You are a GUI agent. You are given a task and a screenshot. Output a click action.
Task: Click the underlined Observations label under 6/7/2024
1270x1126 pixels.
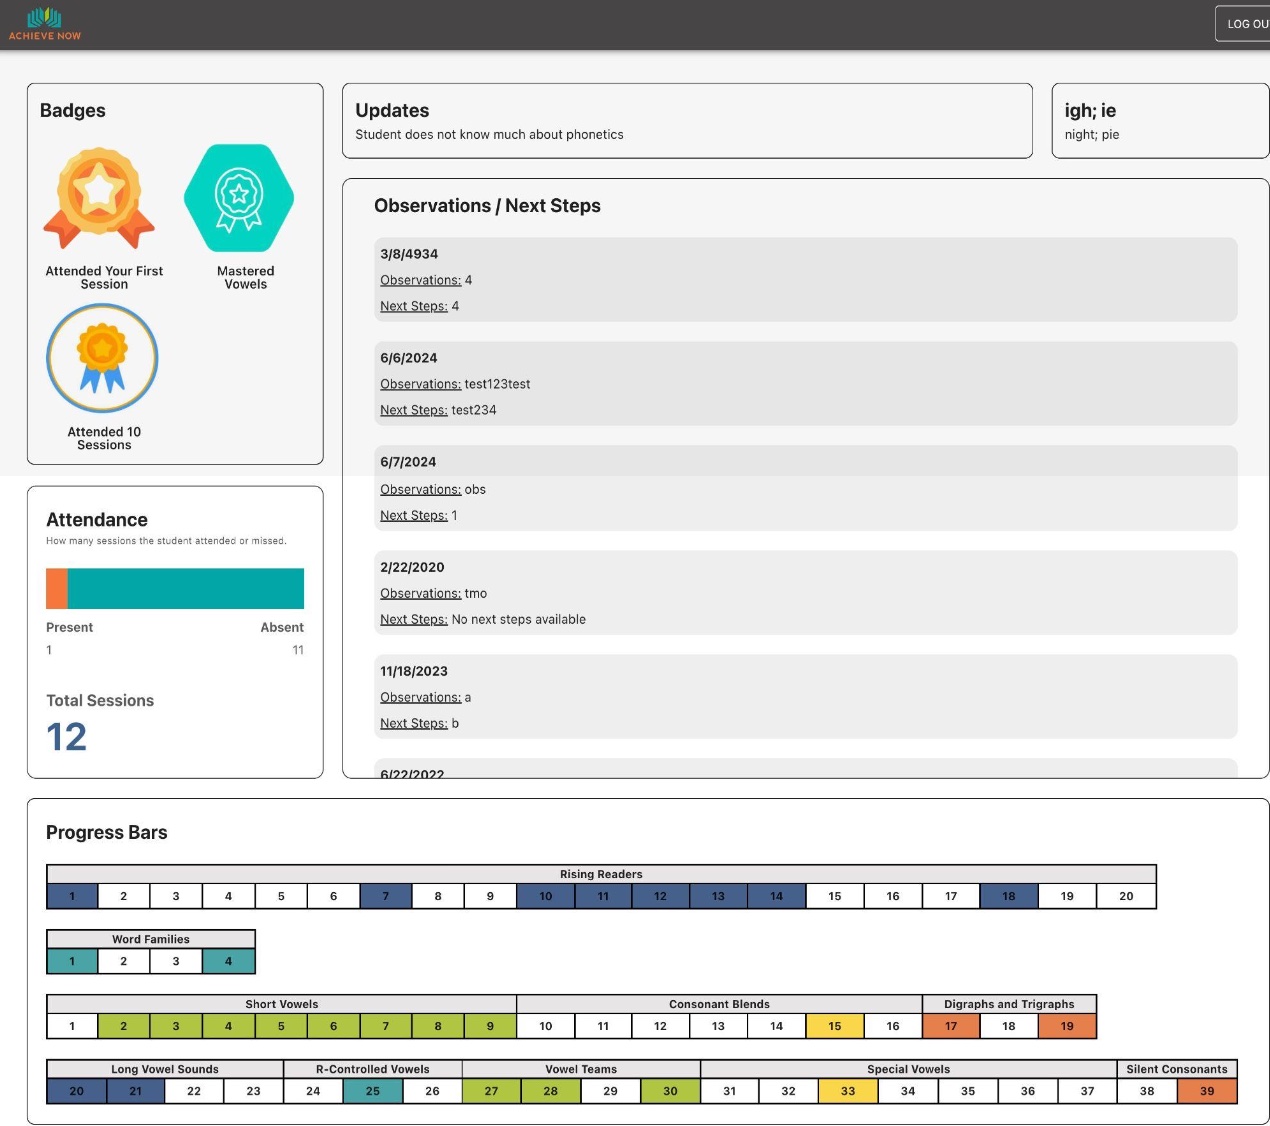[x=420, y=489]
